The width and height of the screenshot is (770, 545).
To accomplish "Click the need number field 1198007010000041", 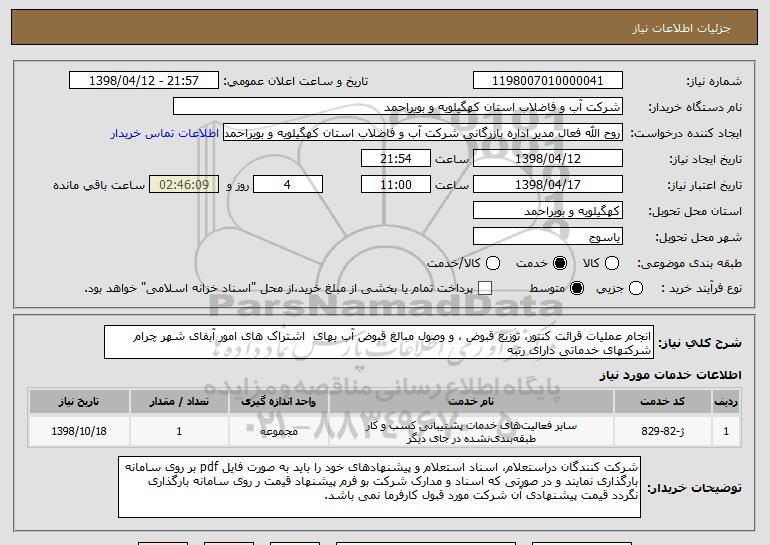I will pyautogui.click(x=548, y=81).
